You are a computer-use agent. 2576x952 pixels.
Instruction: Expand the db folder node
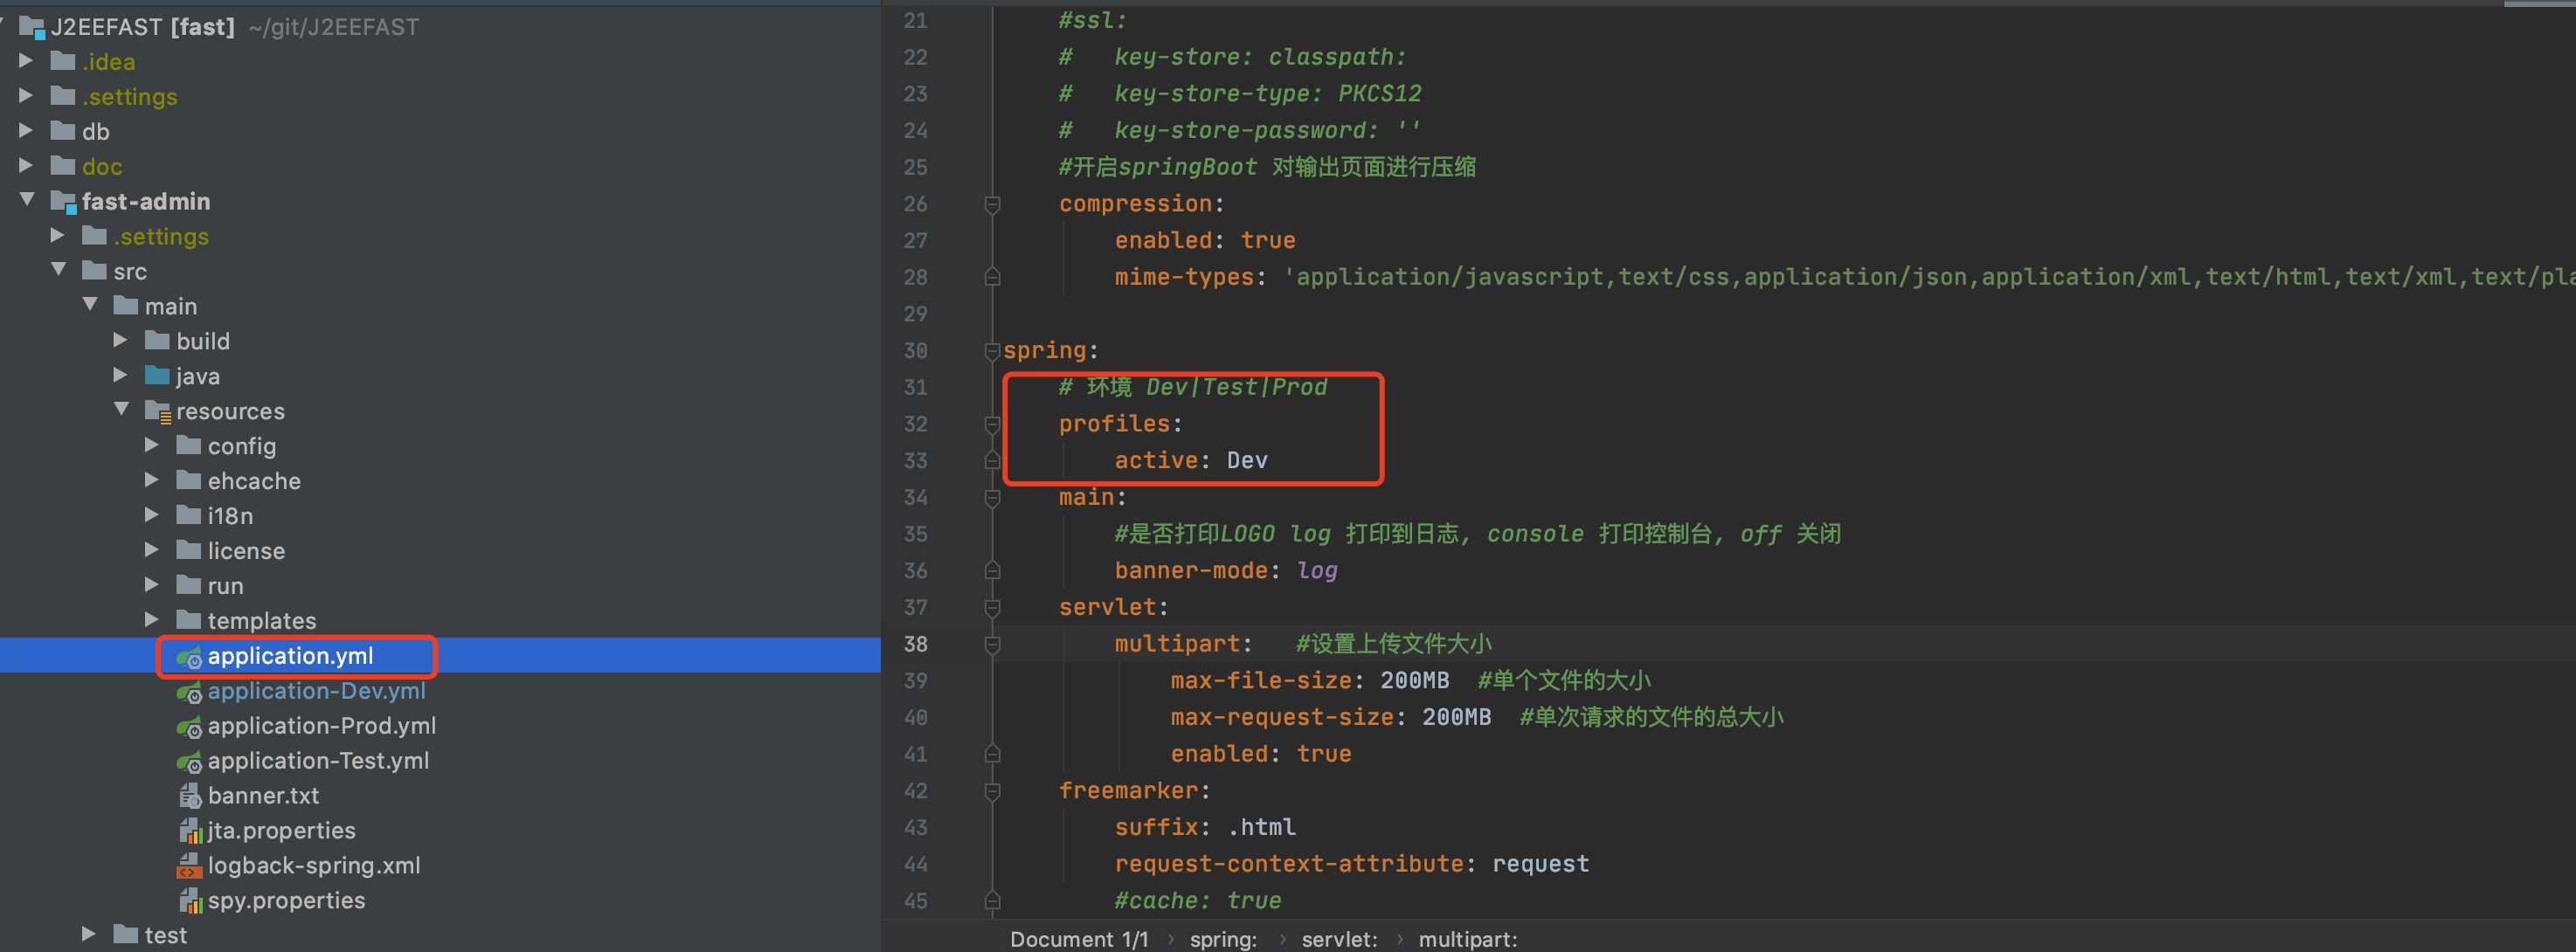pyautogui.click(x=26, y=131)
